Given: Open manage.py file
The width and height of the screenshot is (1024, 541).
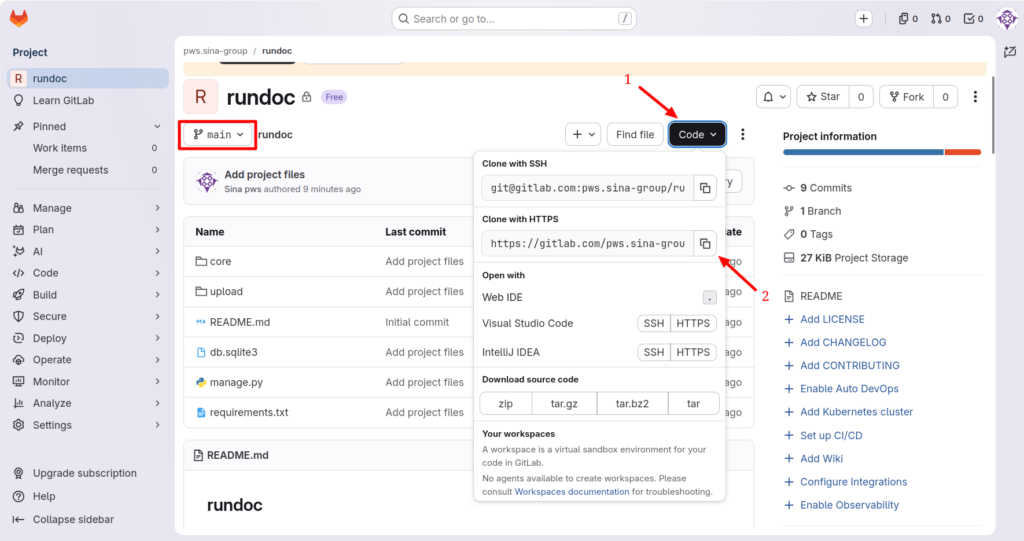Looking at the screenshot, I should coord(236,382).
